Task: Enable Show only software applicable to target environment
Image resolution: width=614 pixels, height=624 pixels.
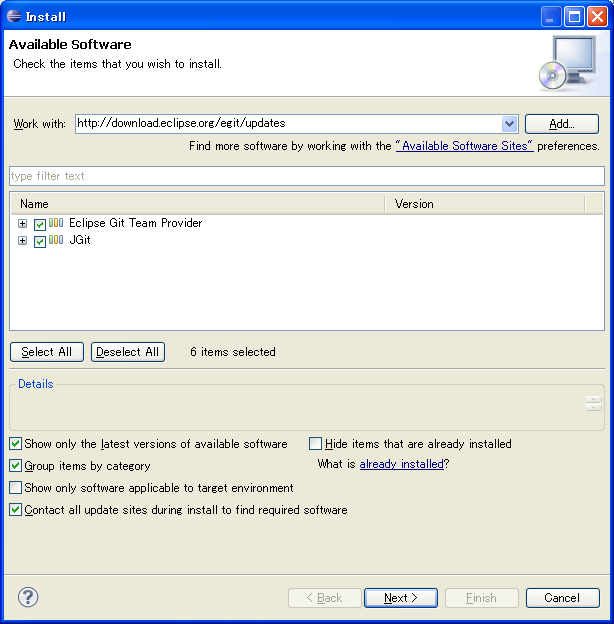Action: [16, 487]
